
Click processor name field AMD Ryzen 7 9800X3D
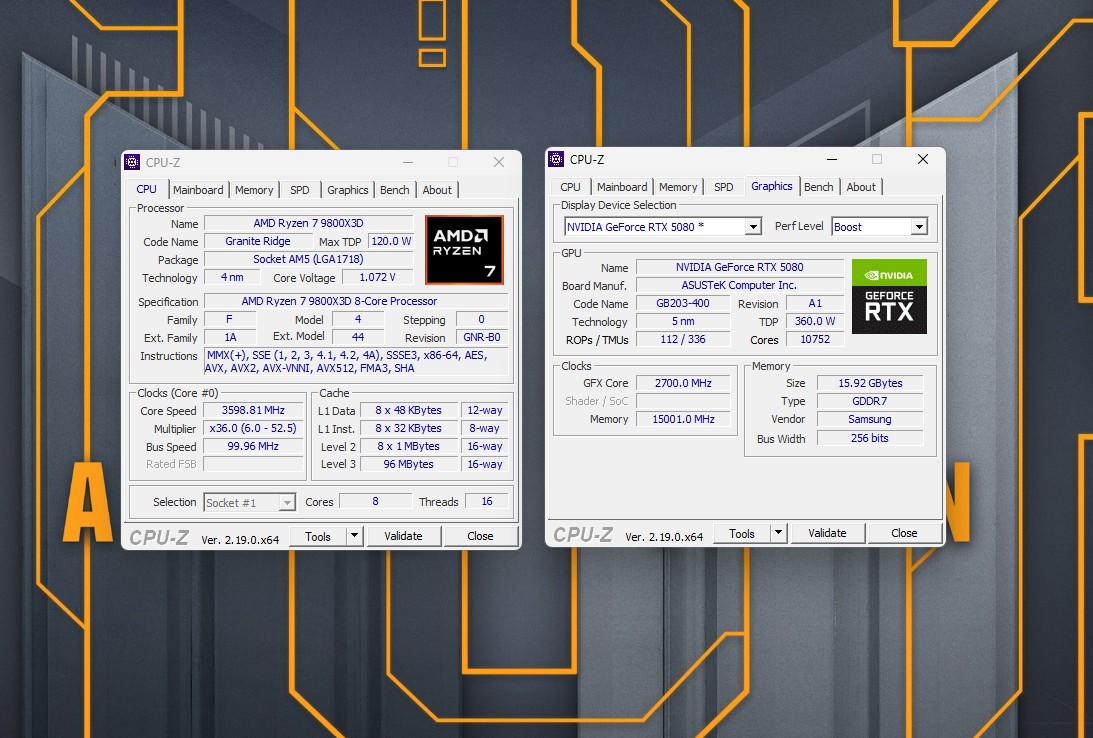click(308, 223)
